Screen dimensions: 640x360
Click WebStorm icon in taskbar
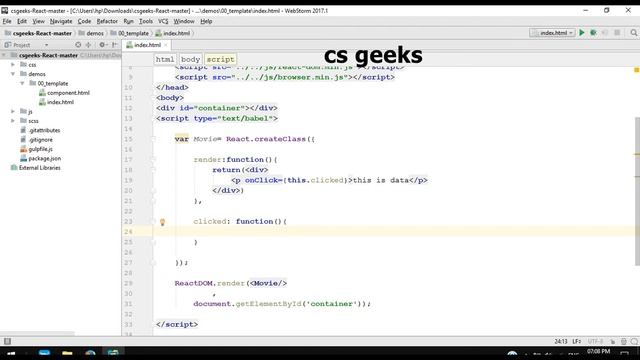coord(113,353)
